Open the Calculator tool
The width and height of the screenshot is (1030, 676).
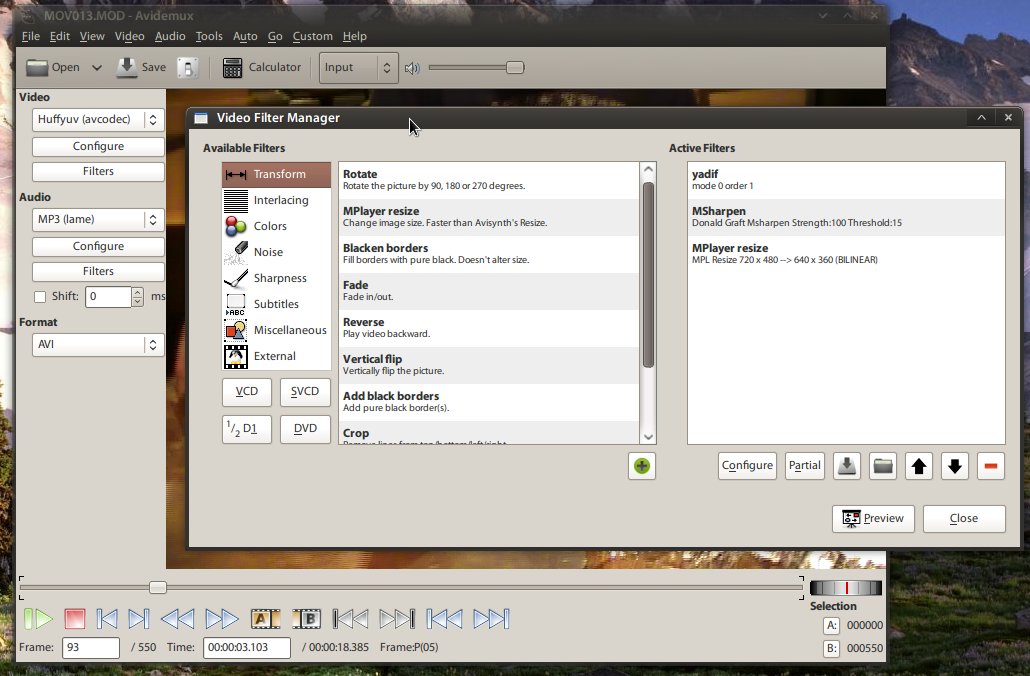pyautogui.click(x=261, y=68)
